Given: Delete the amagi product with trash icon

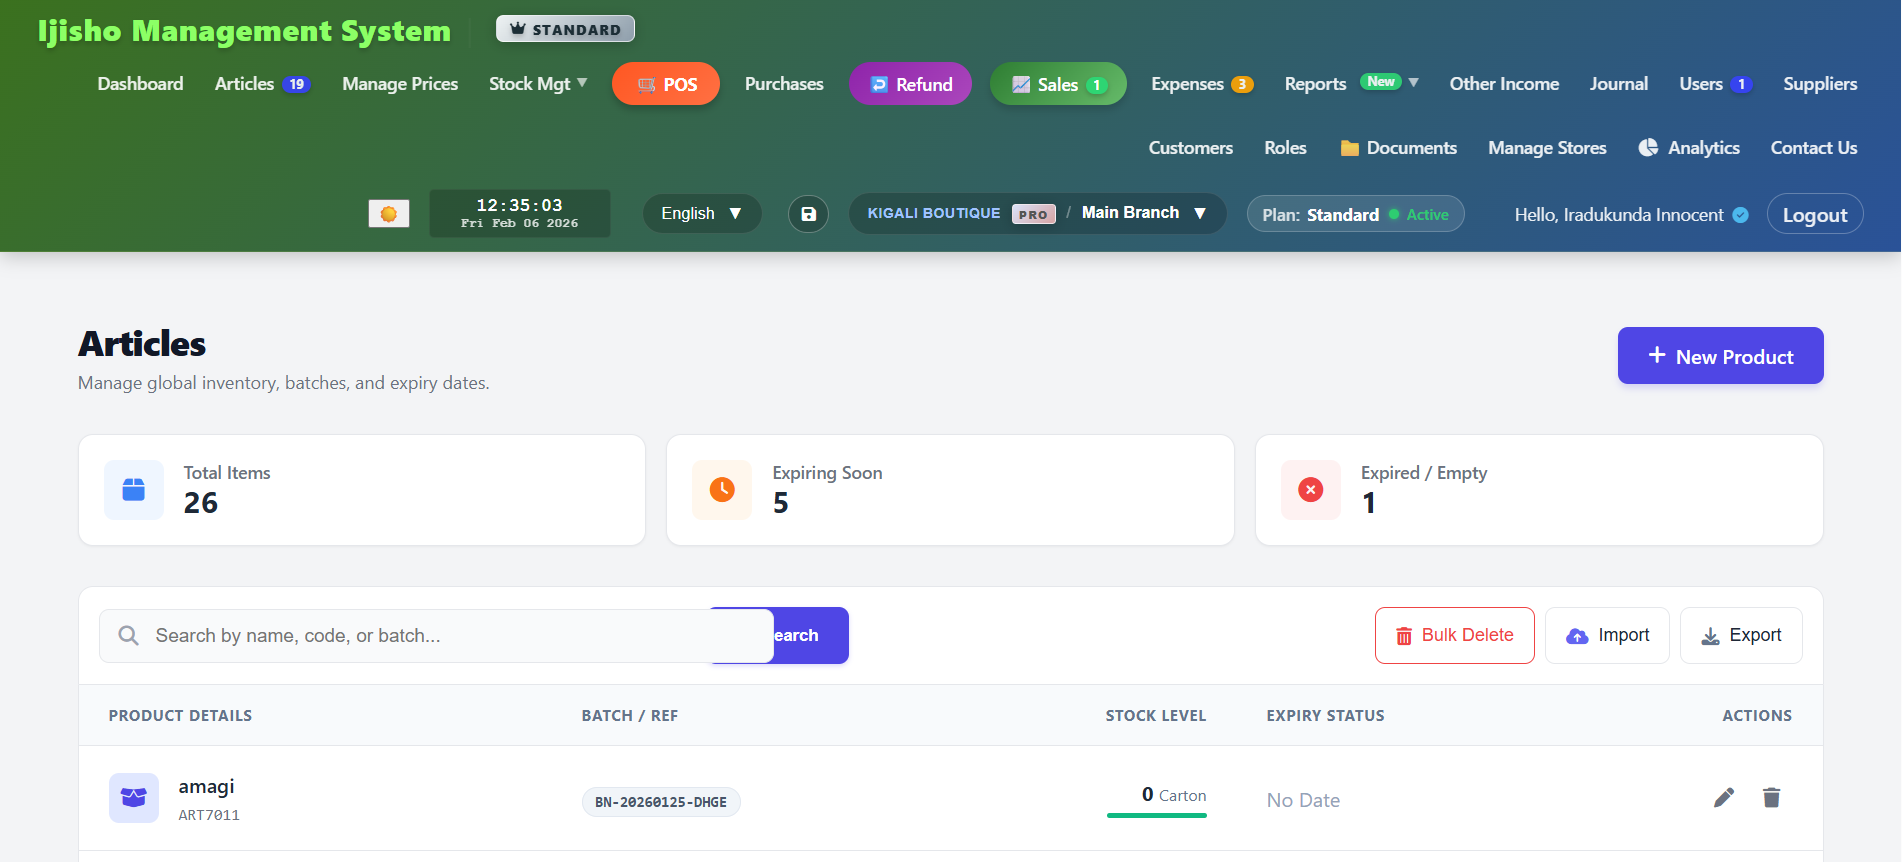Looking at the screenshot, I should pos(1771,797).
